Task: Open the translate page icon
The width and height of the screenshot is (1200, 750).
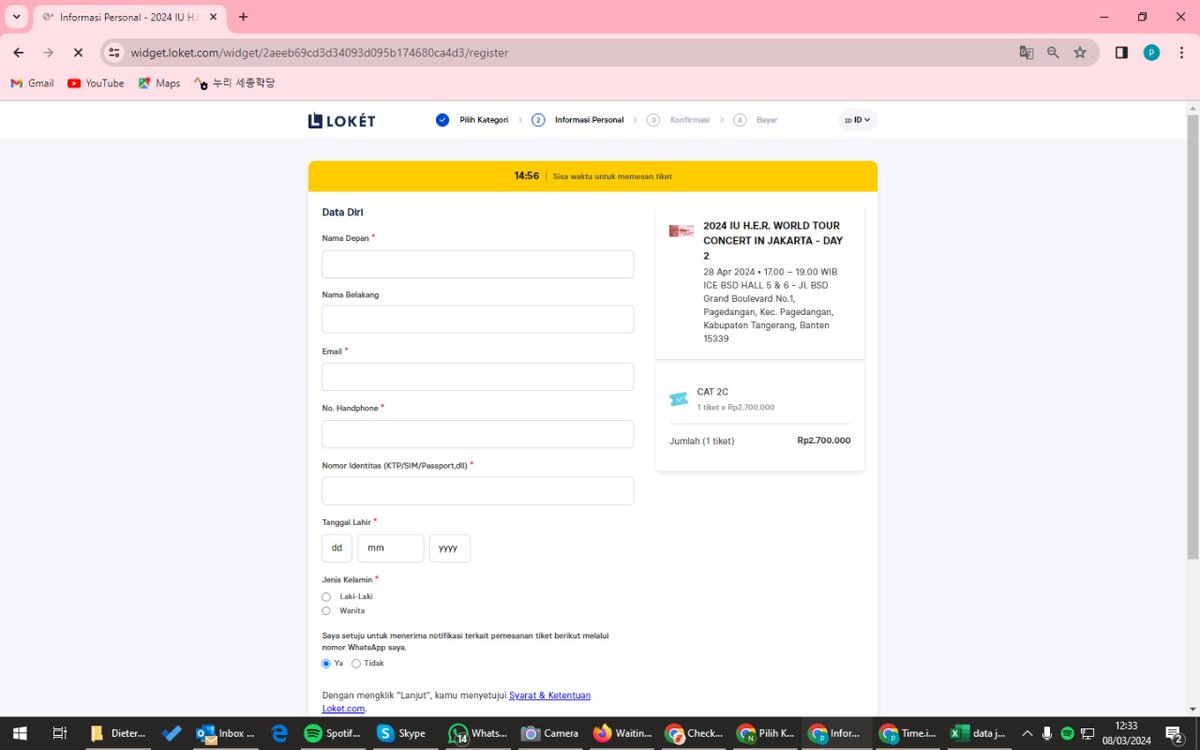Action: click(x=1026, y=53)
